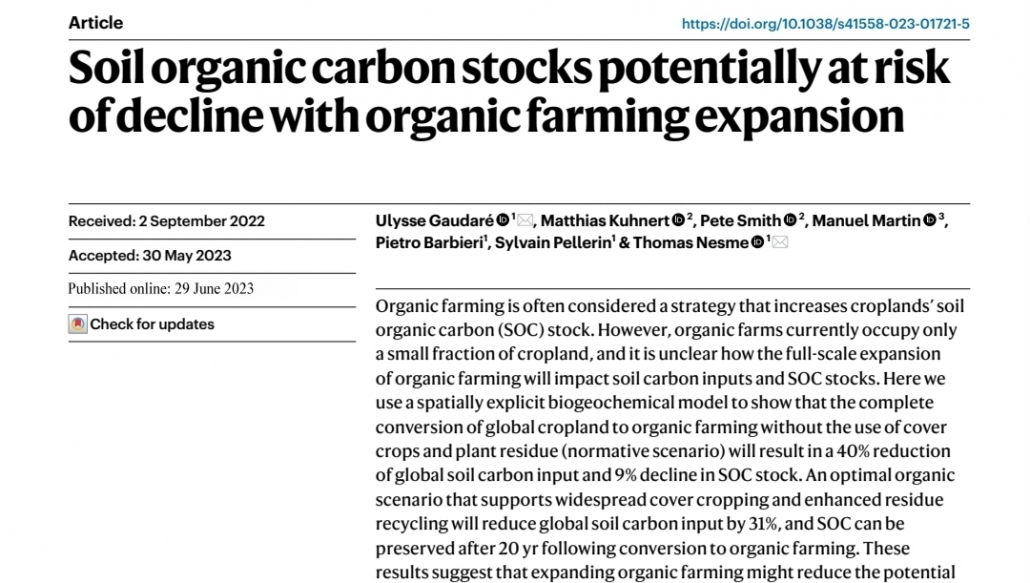Click the Published online date line
The height and width of the screenshot is (583, 1030).
click(161, 289)
